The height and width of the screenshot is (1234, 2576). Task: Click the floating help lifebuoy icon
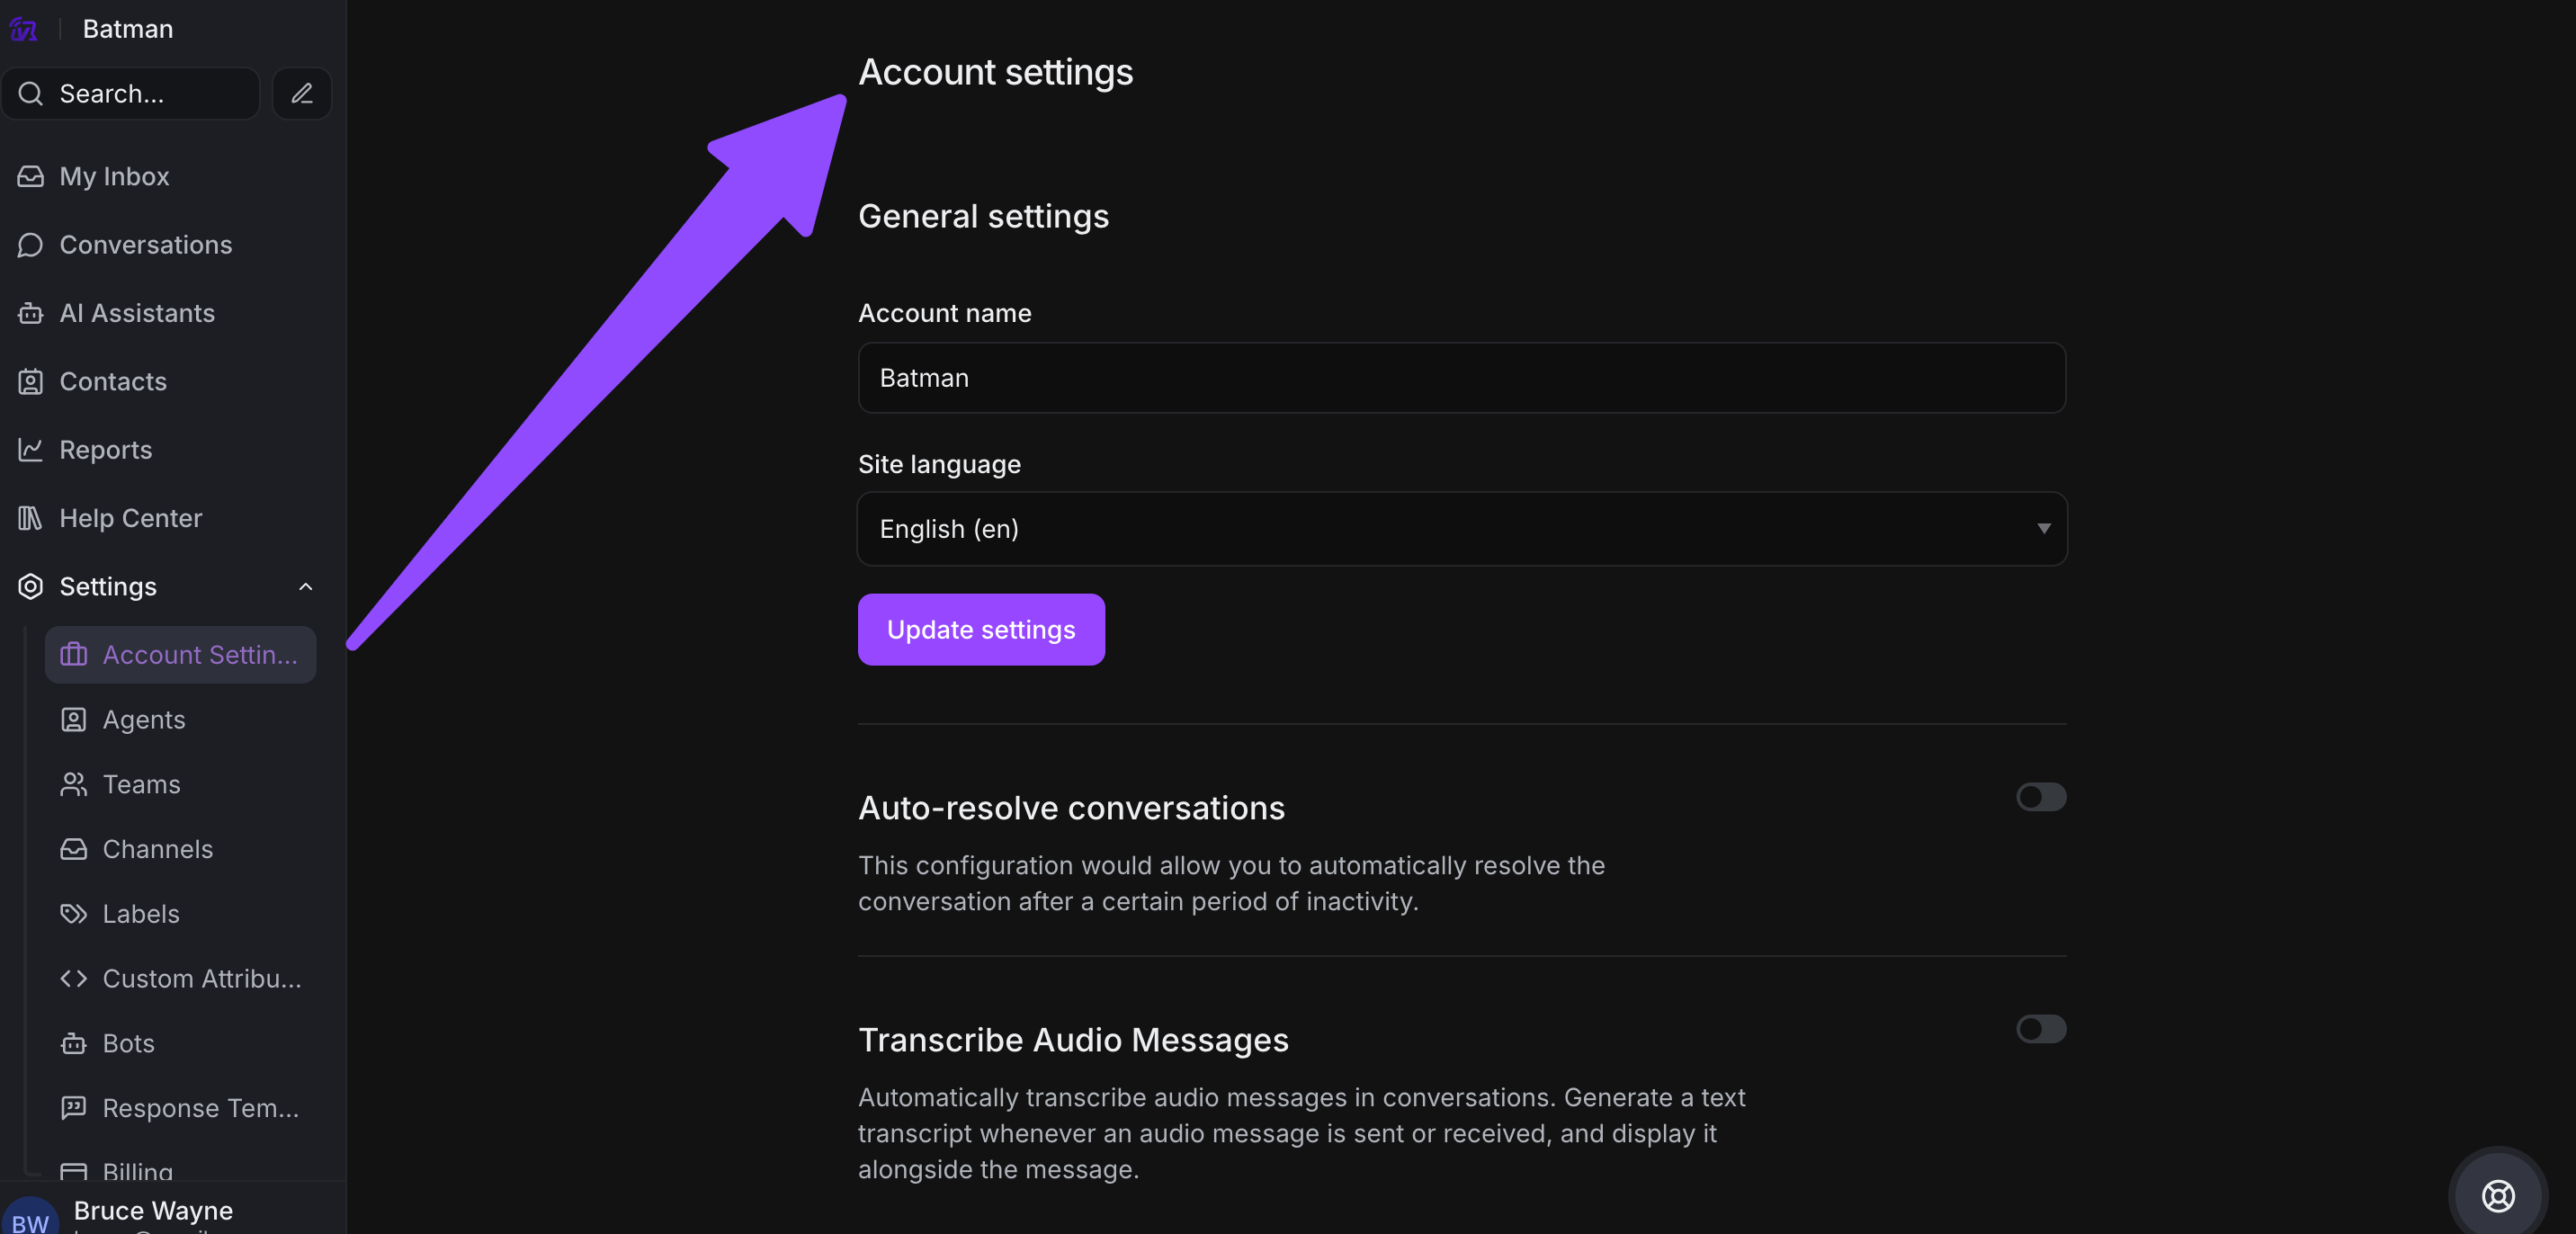click(x=2497, y=1195)
